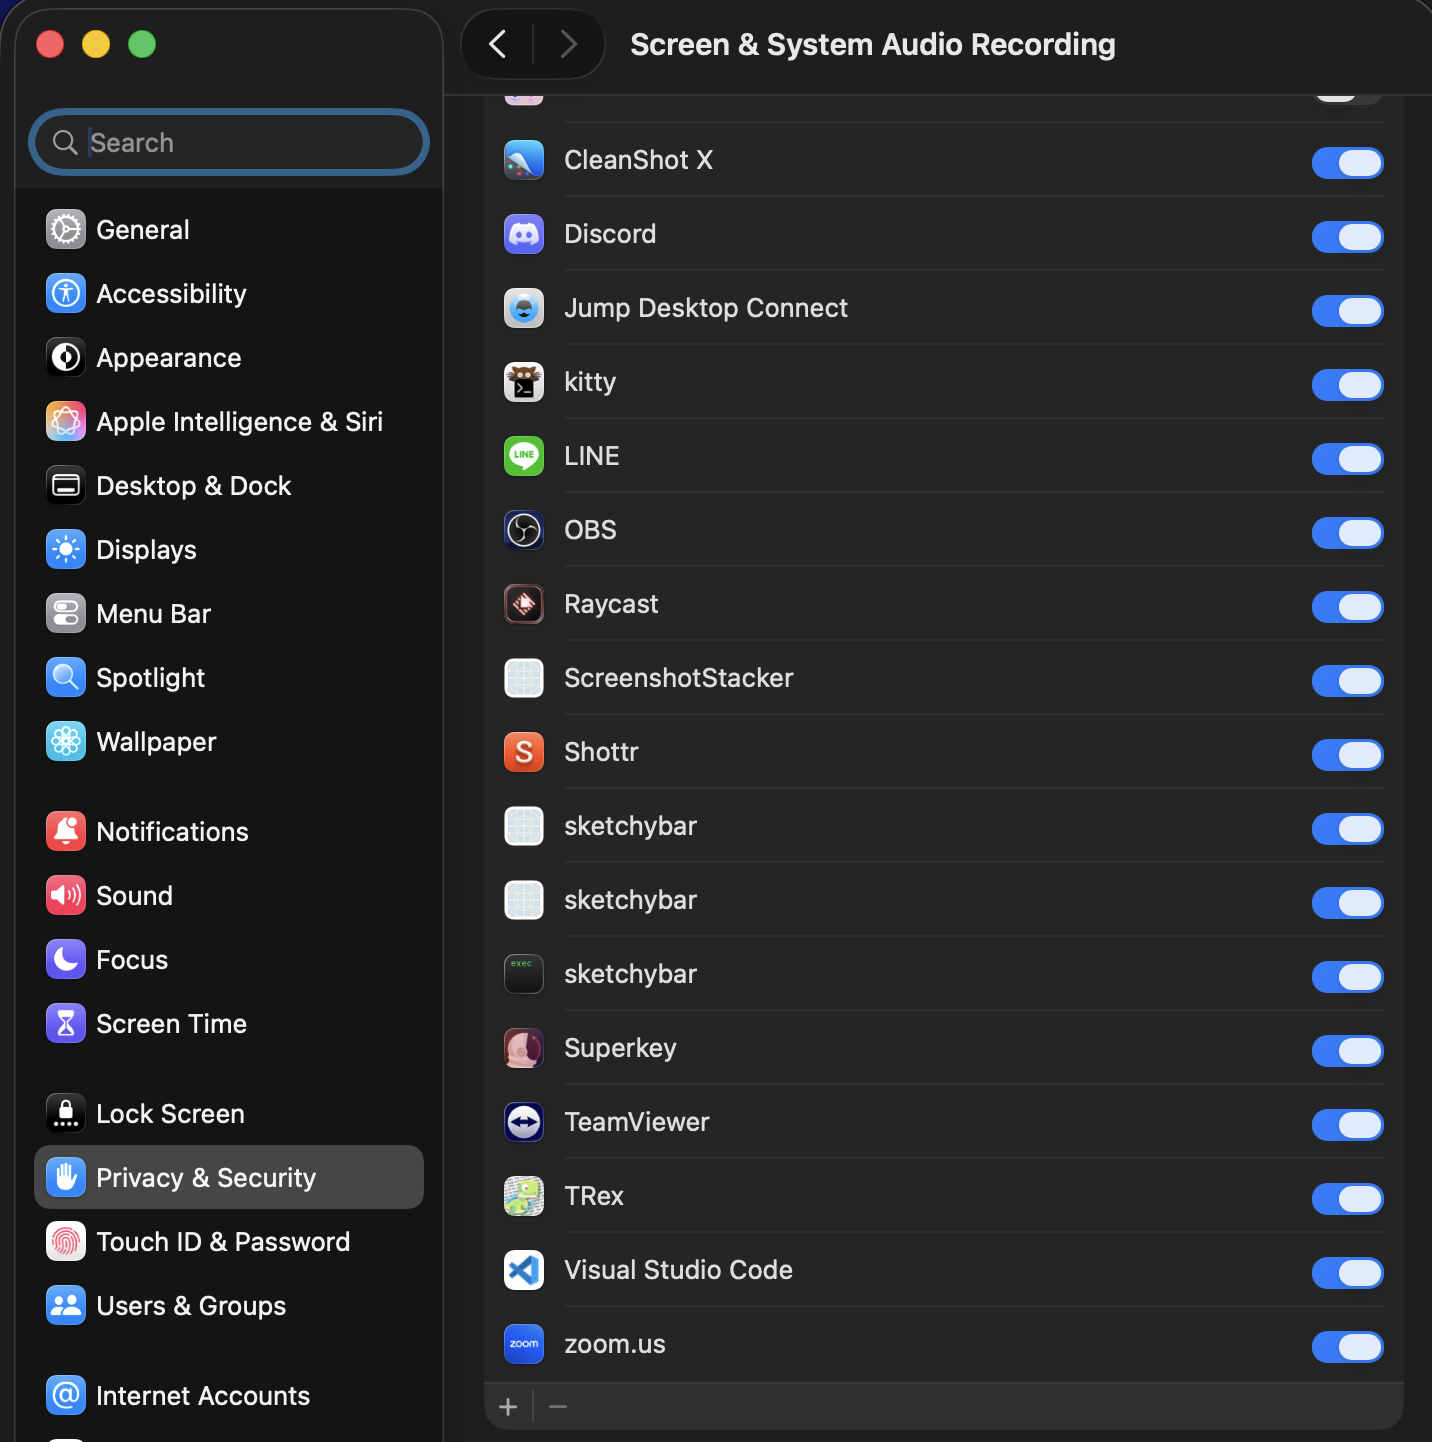Go to Touch ID & Password settings
The image size is (1432, 1442).
click(x=223, y=1241)
